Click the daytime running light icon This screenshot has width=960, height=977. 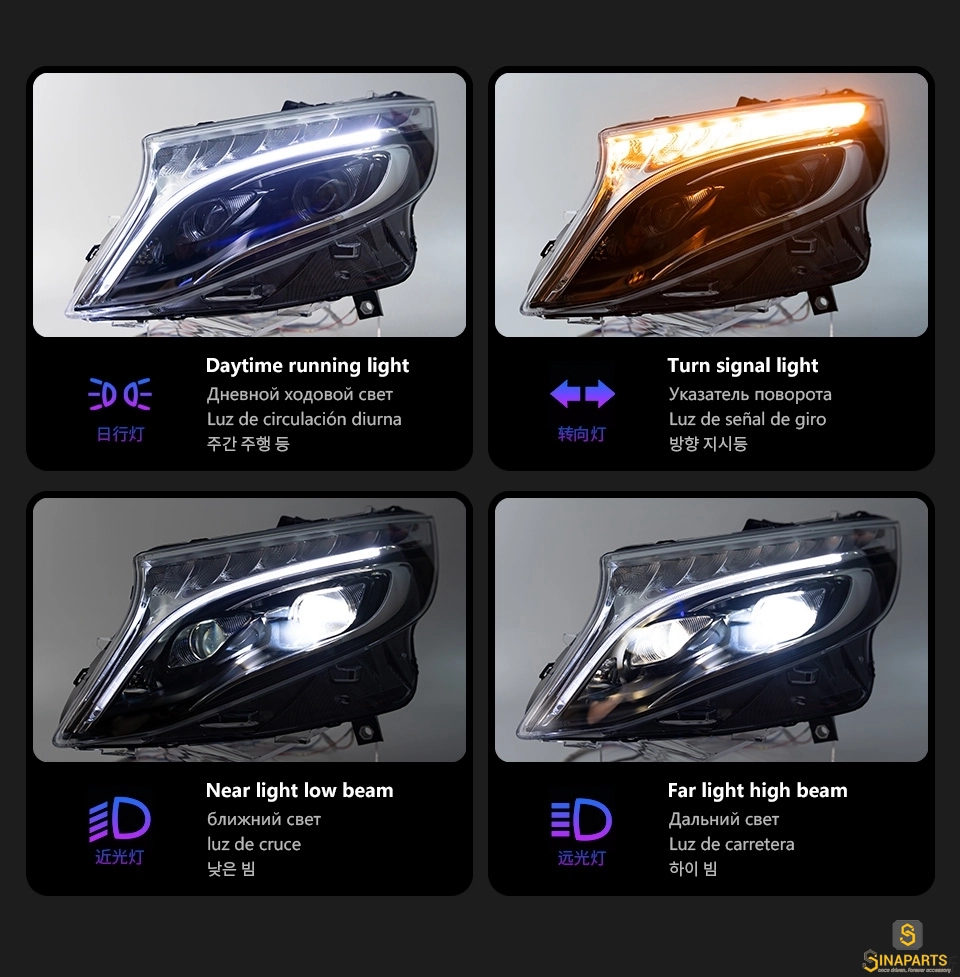pyautogui.click(x=120, y=394)
